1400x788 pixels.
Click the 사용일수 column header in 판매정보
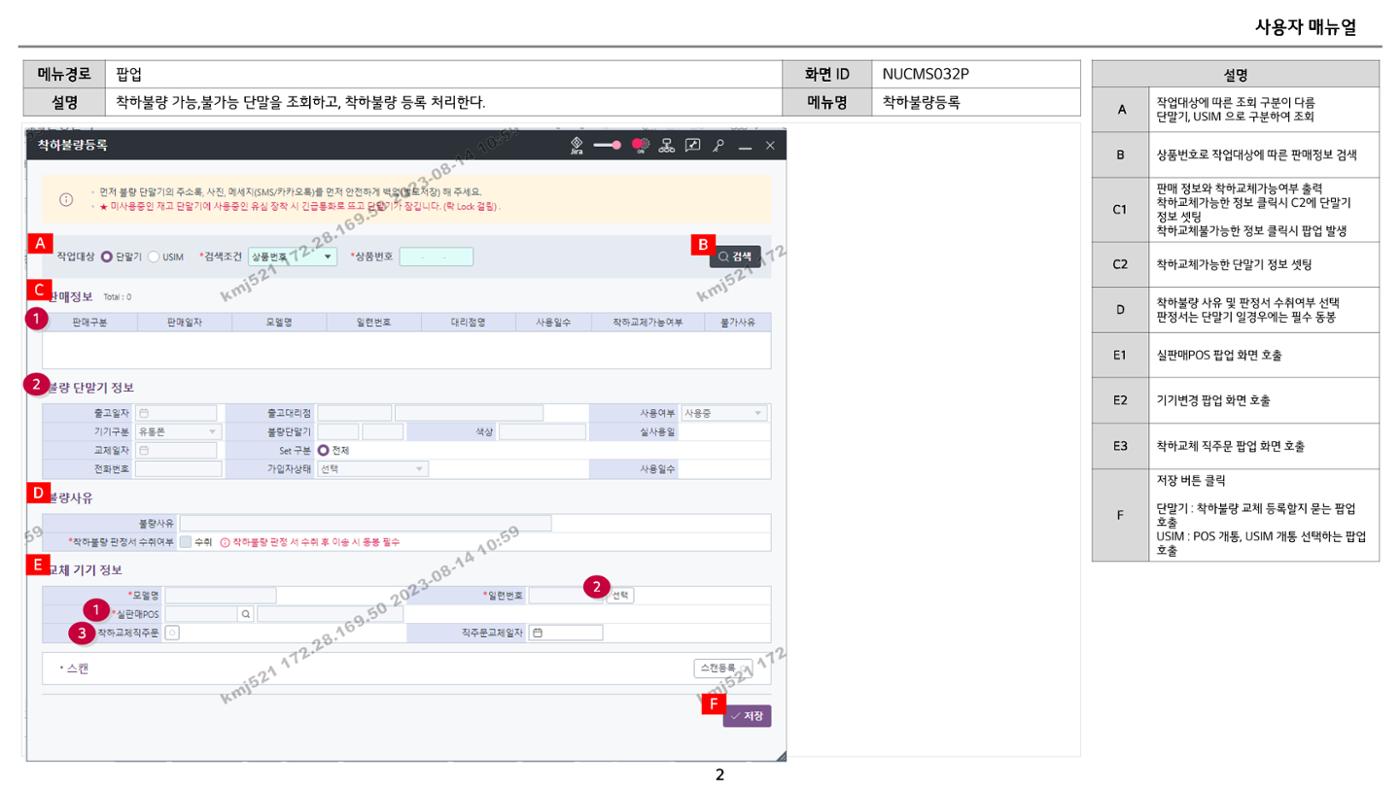coord(552,322)
